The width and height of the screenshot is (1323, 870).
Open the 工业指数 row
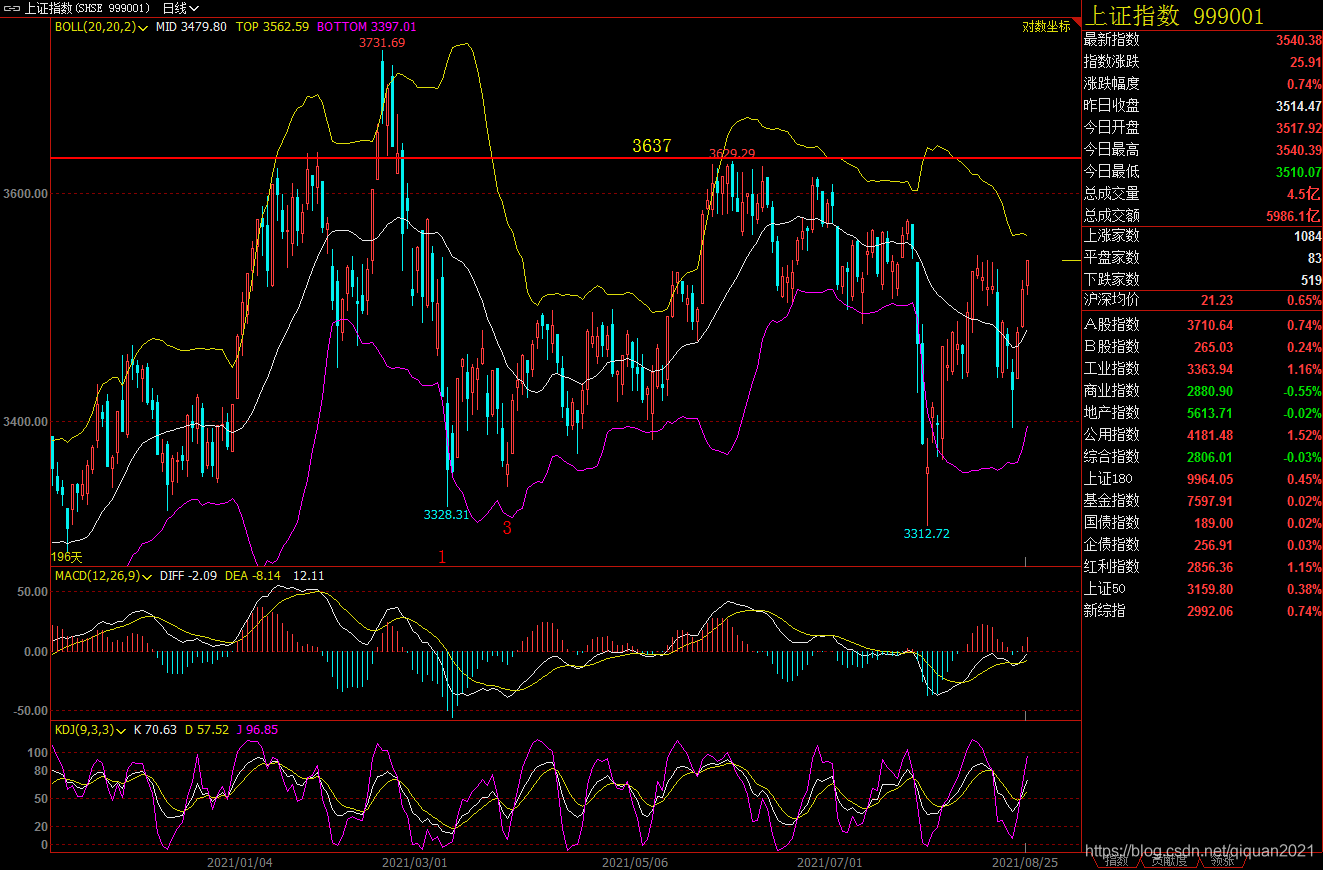pos(1203,369)
